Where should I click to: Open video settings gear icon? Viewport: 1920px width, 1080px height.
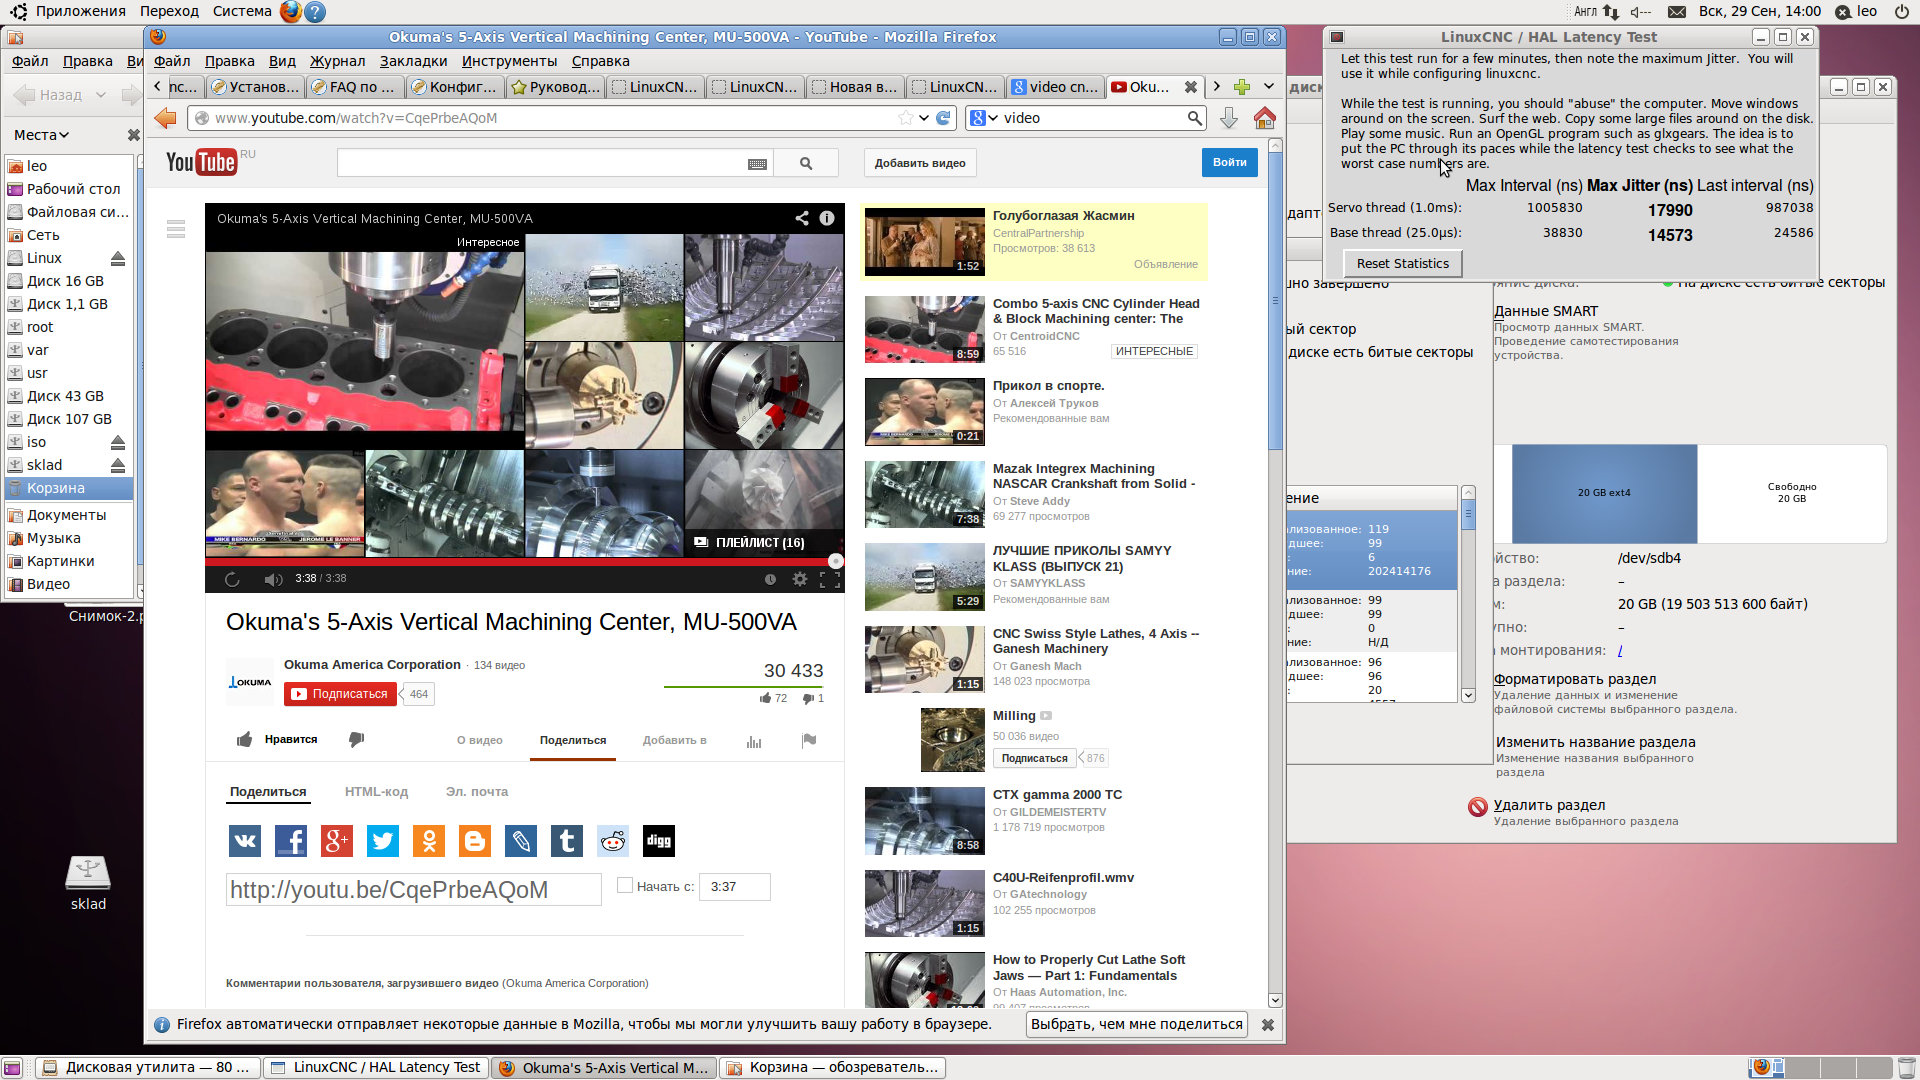799,579
